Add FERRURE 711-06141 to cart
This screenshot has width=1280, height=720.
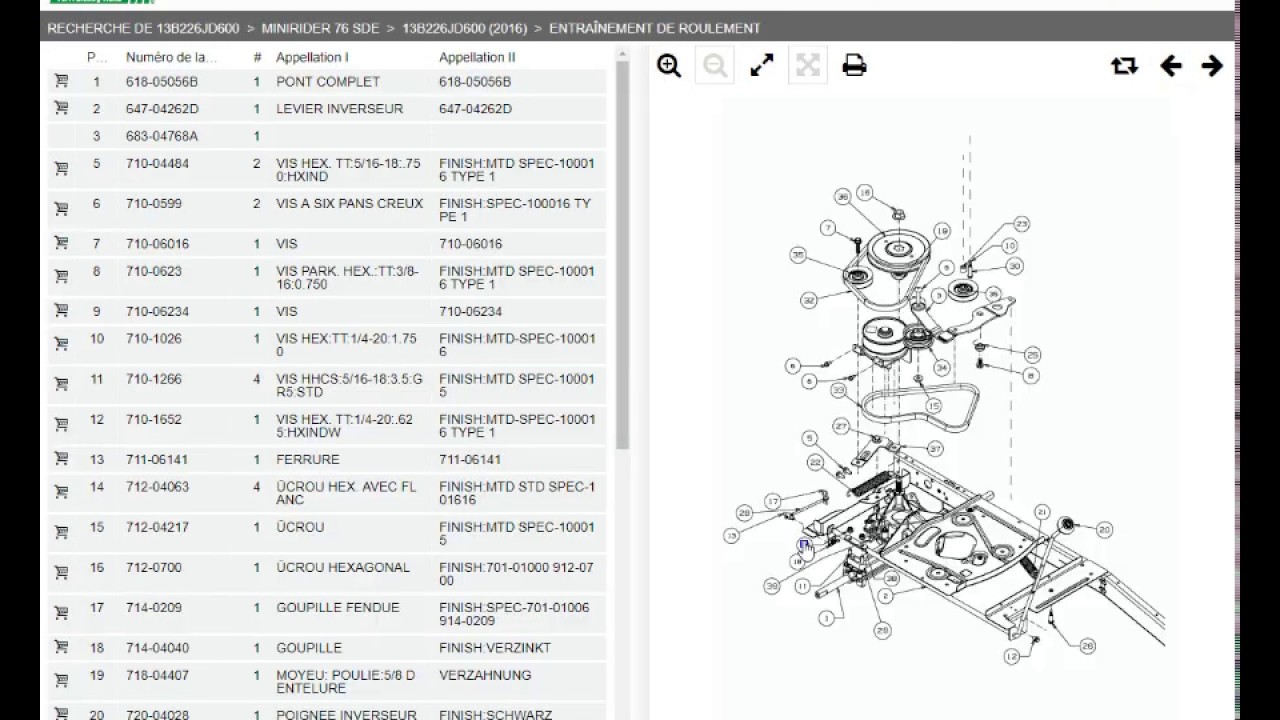coord(61,459)
